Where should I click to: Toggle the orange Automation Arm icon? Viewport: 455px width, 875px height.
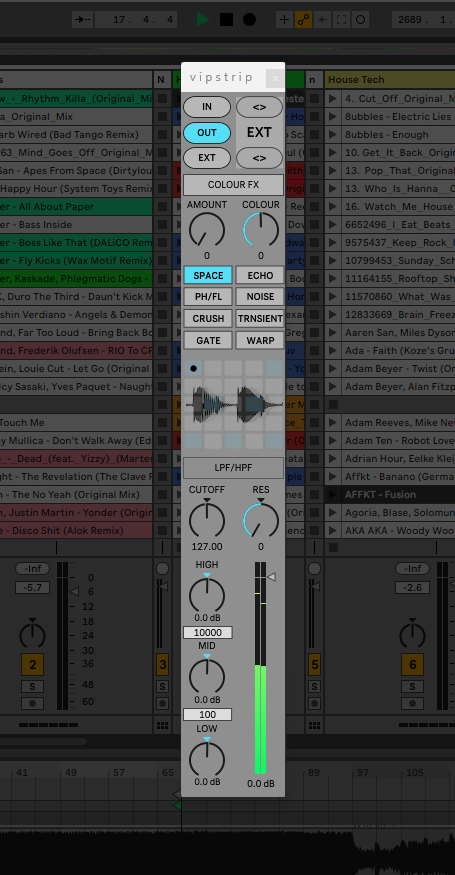[x=303, y=20]
